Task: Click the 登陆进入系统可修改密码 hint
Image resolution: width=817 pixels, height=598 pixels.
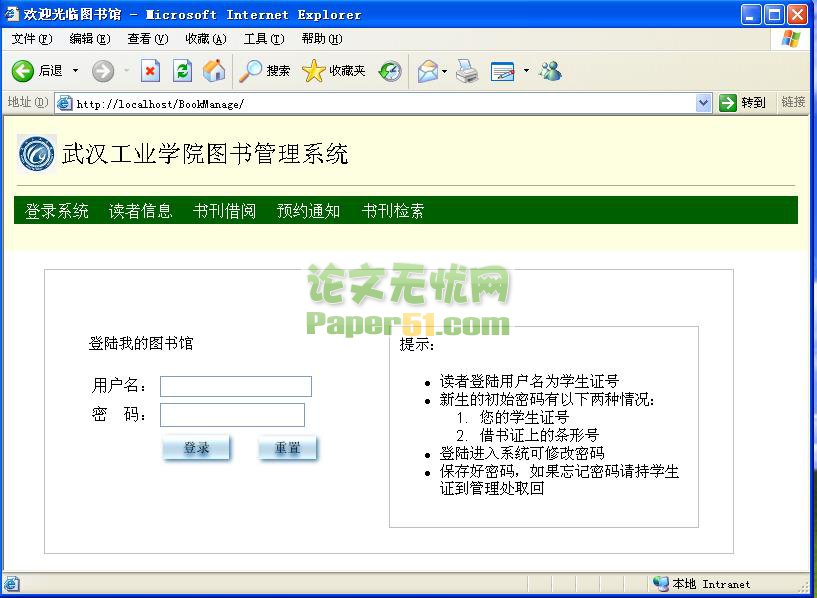Action: pyautogui.click(x=522, y=453)
